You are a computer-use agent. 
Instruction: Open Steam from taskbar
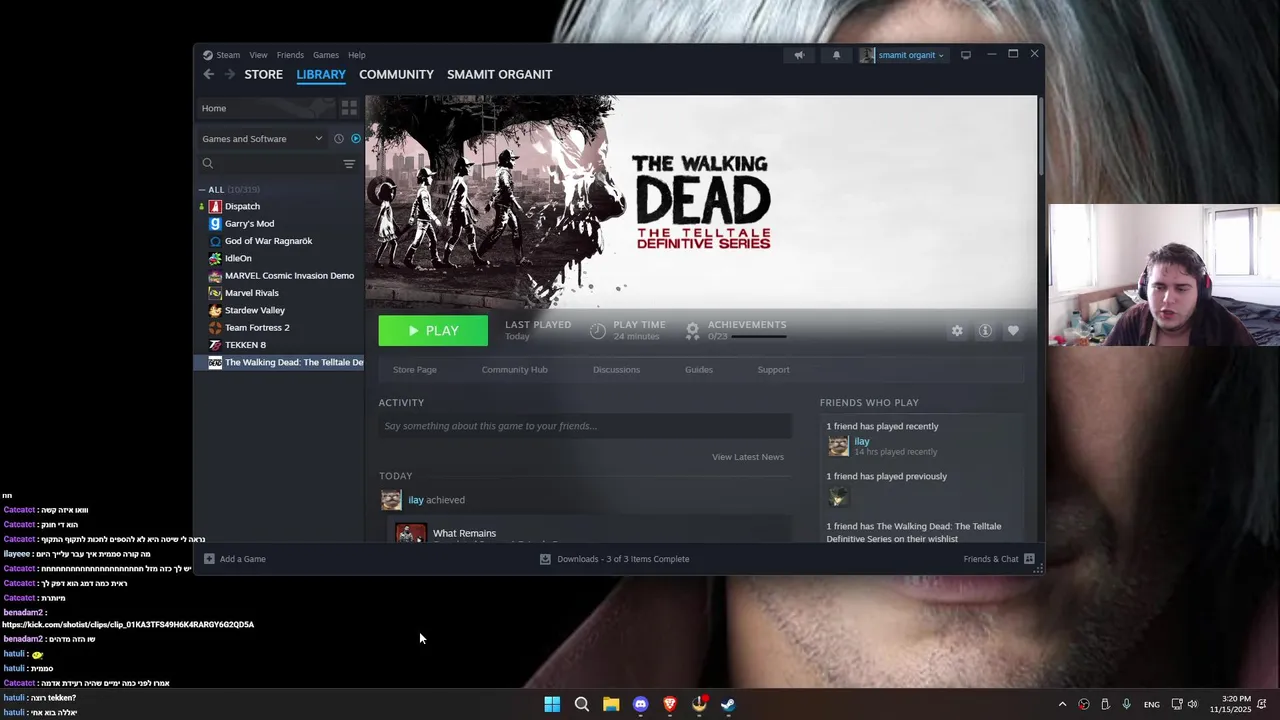pyautogui.click(x=728, y=704)
